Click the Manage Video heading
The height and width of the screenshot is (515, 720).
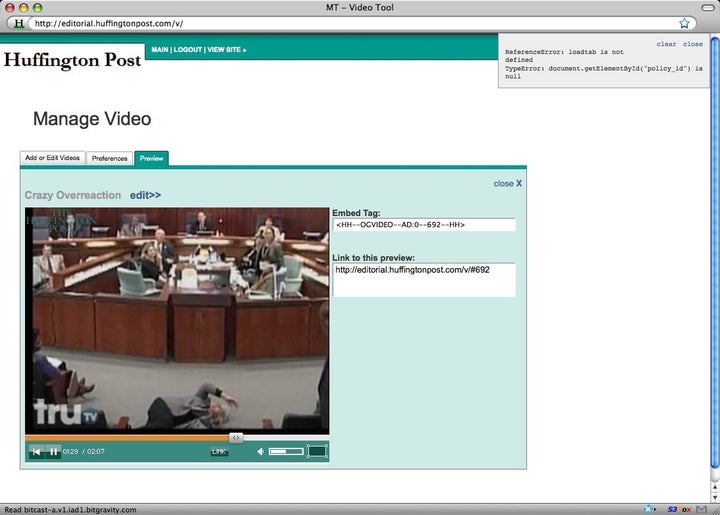pos(92,119)
